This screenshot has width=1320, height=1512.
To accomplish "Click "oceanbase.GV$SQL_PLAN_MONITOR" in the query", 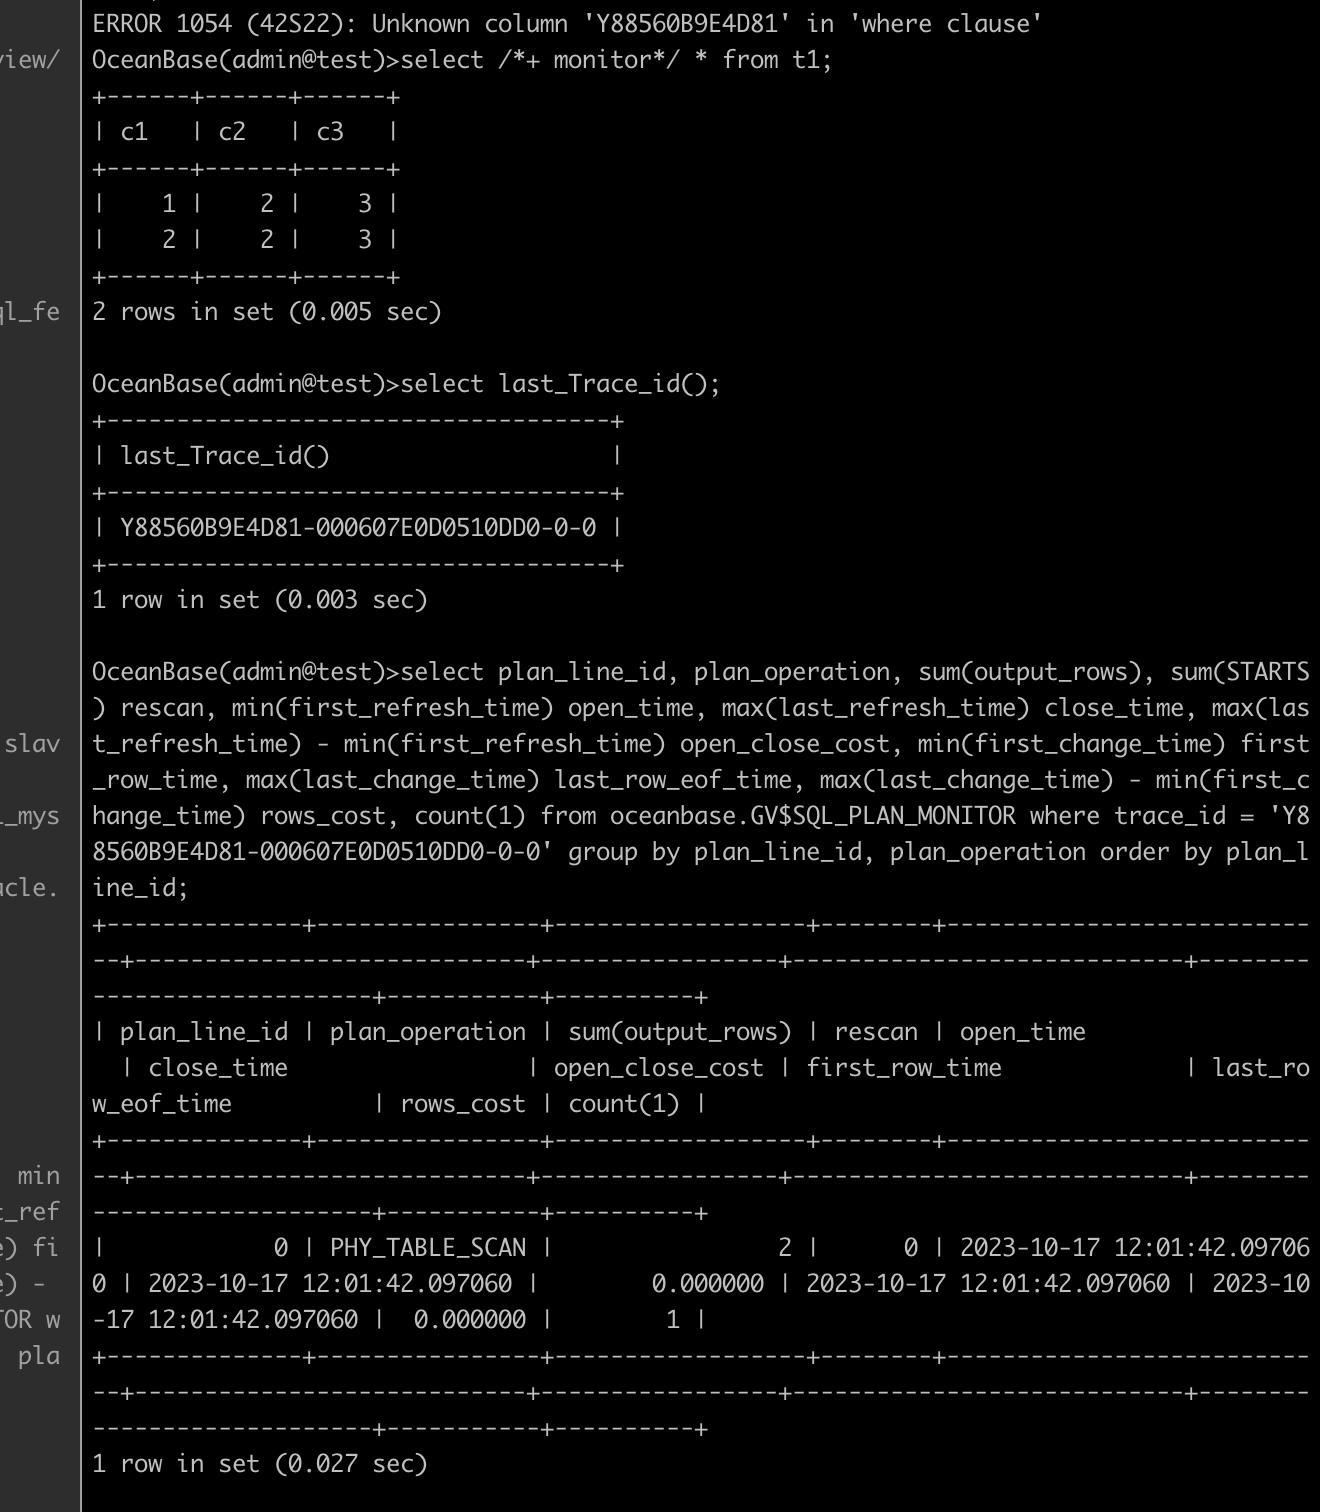I will point(813,816).
